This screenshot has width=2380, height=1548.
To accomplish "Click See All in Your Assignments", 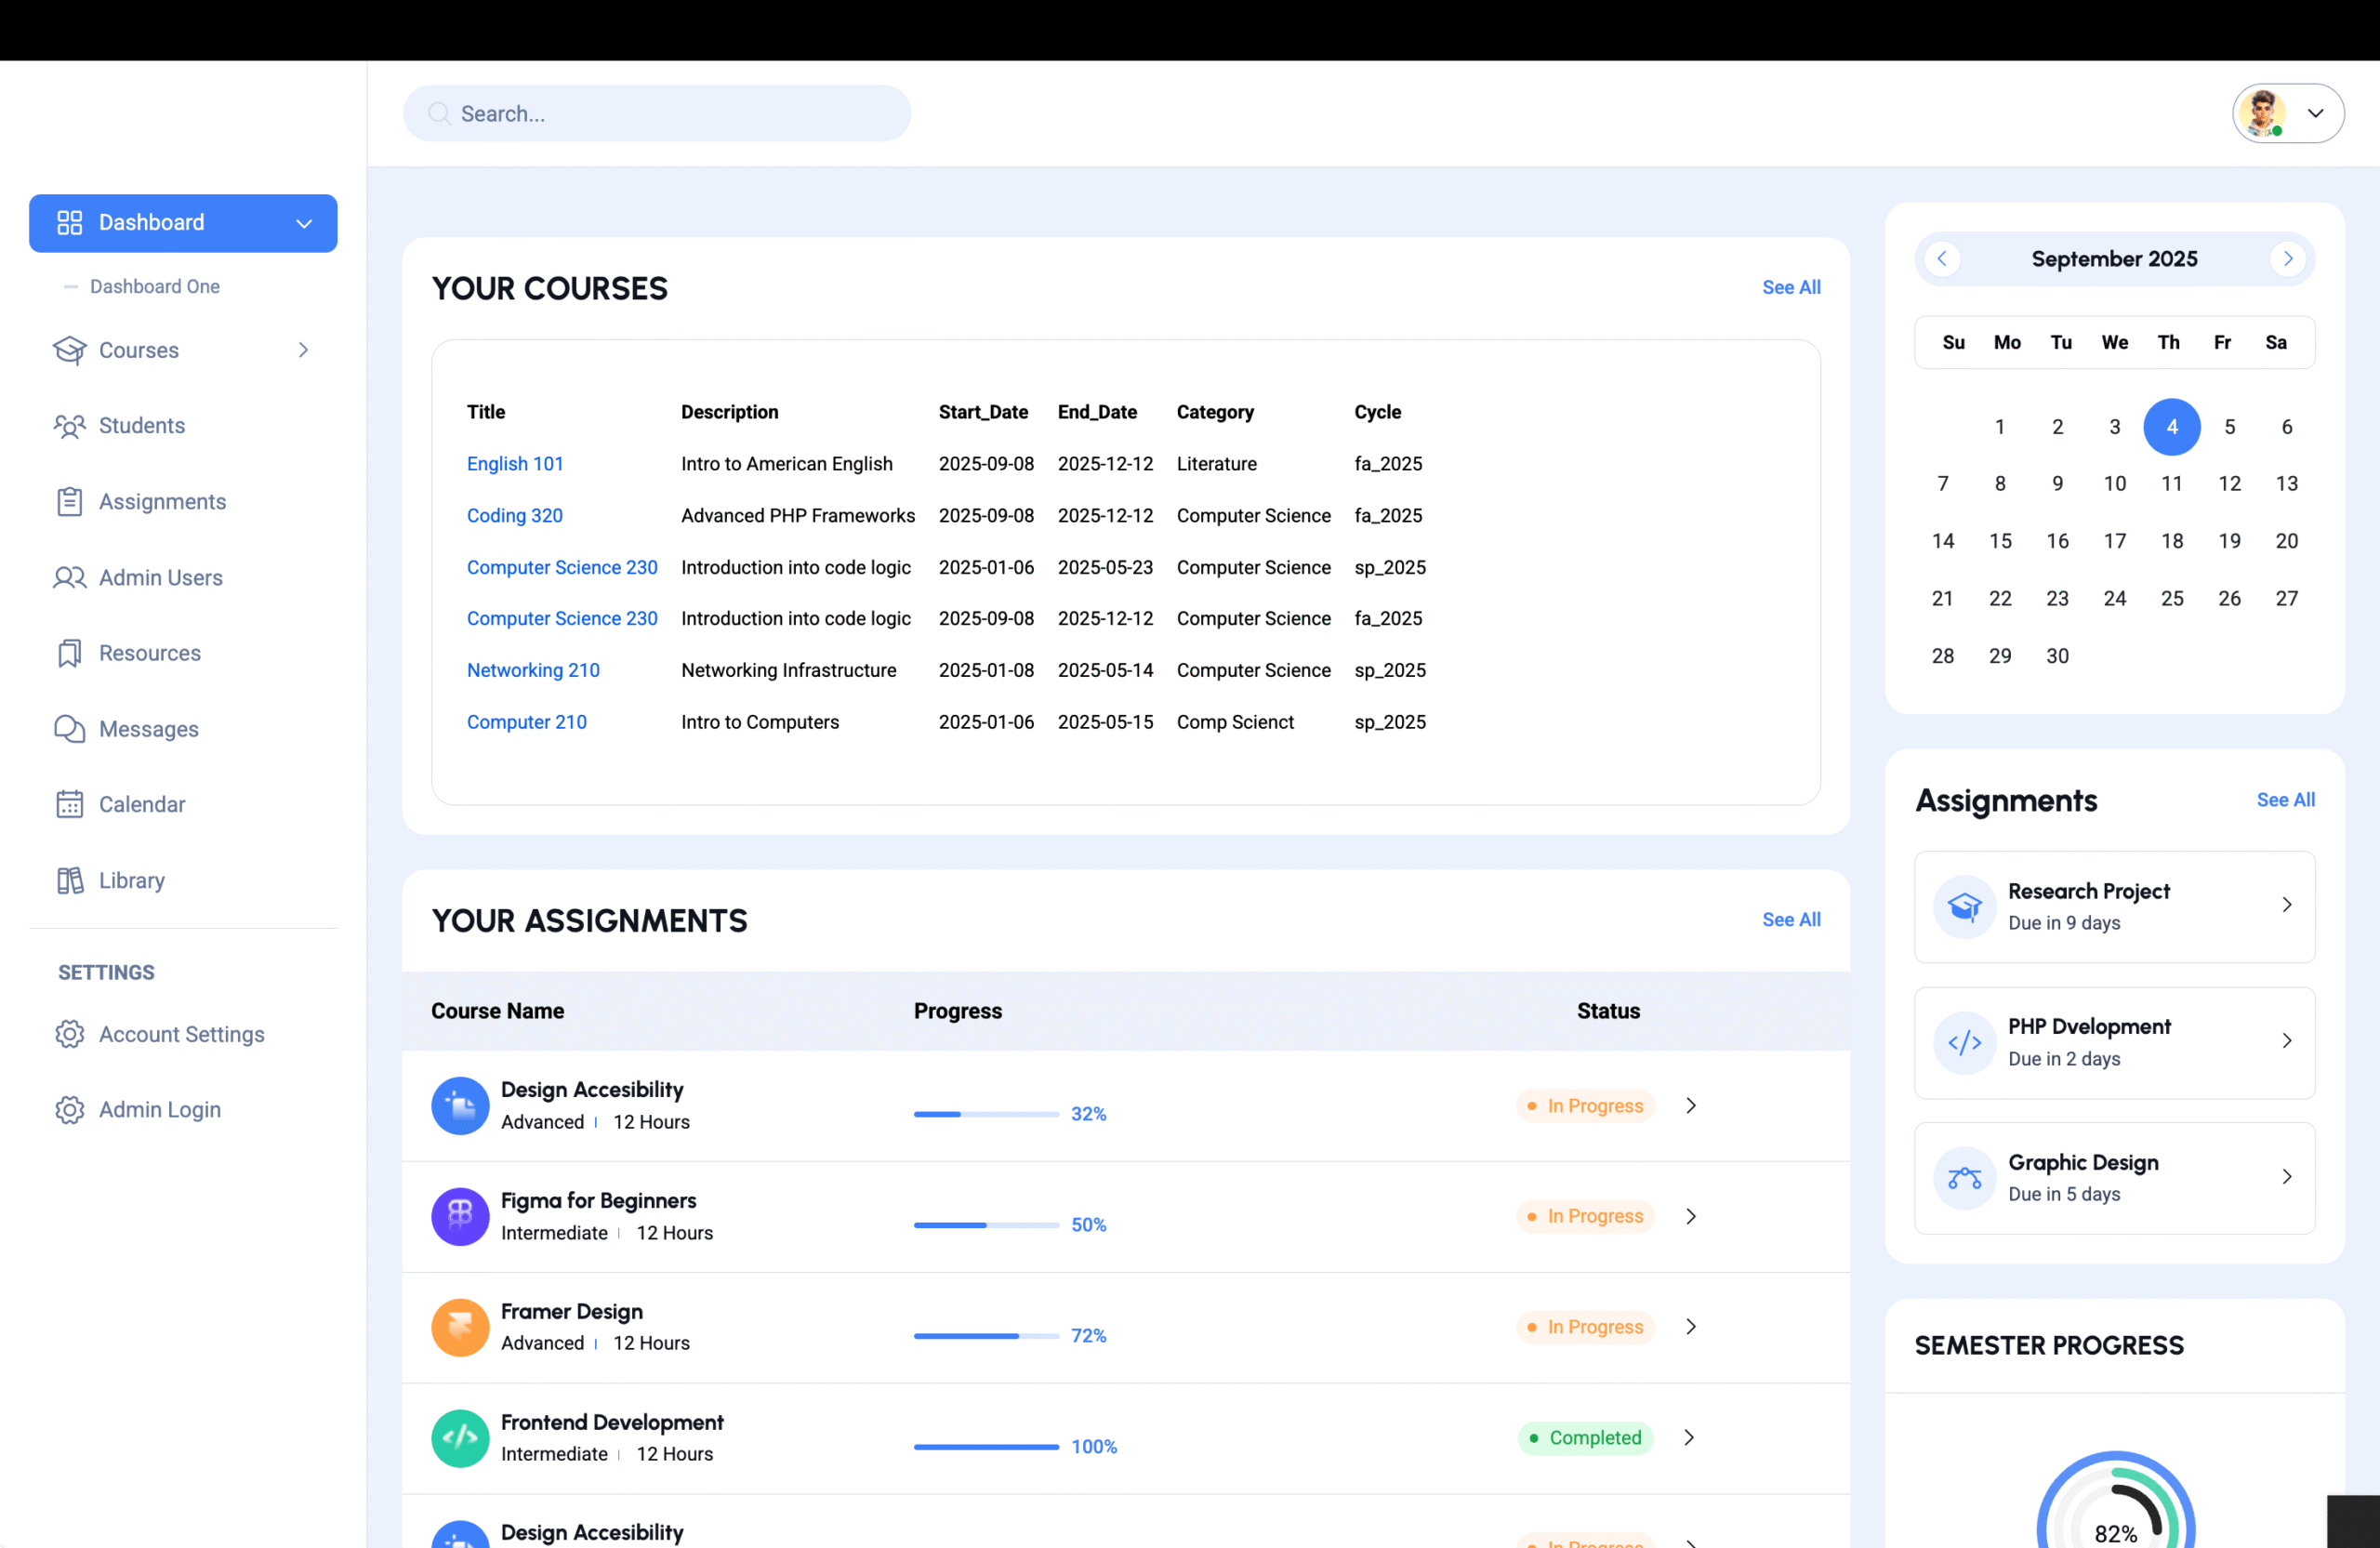I will 1791,920.
